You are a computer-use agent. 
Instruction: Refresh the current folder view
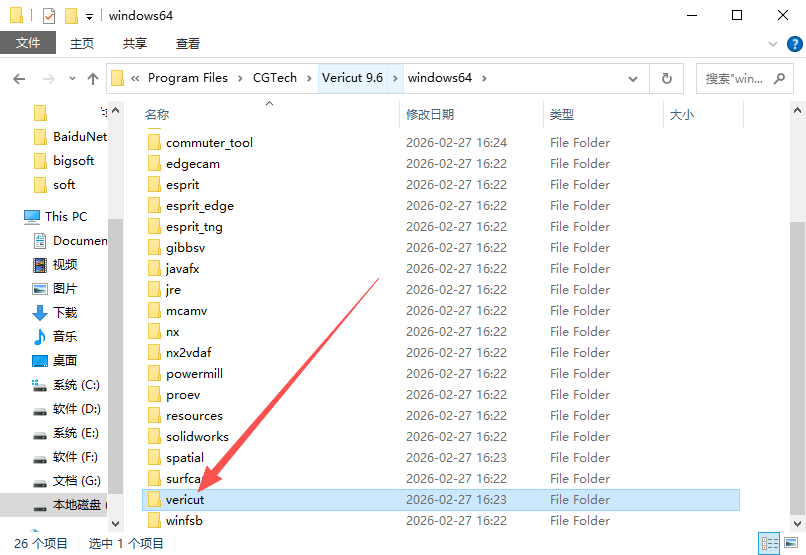[x=666, y=78]
